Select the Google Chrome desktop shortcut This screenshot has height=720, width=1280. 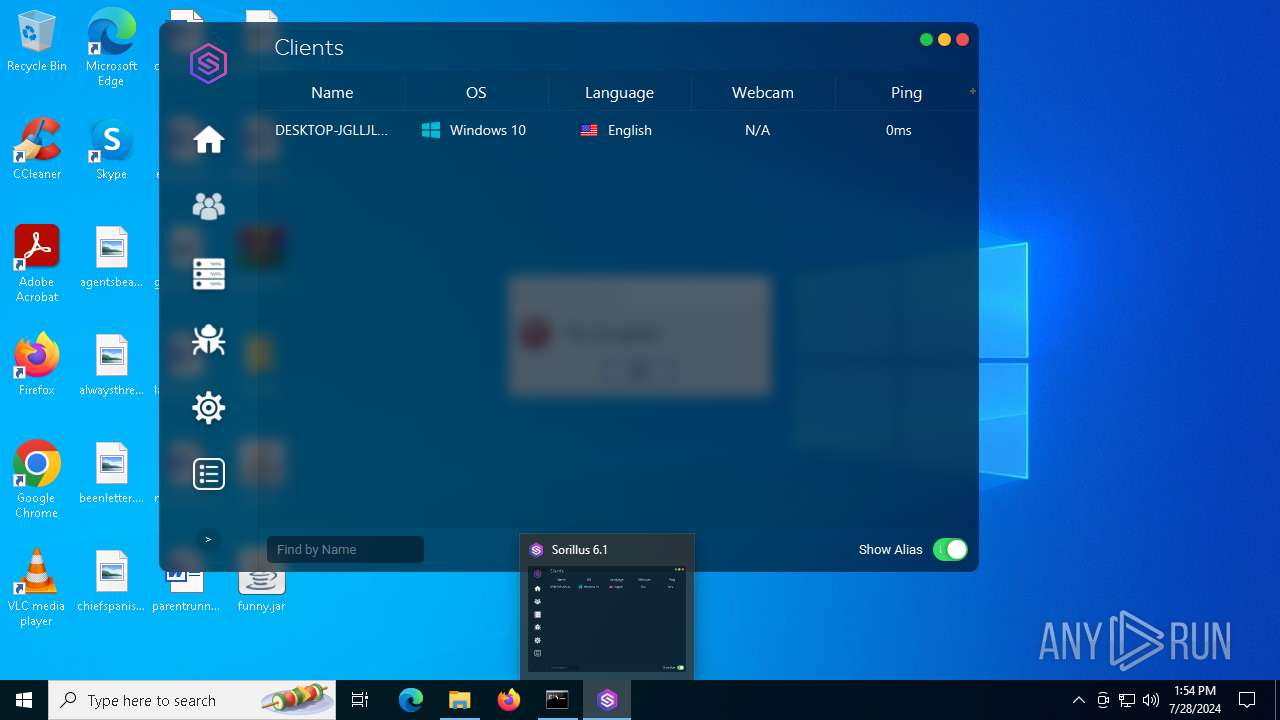[x=37, y=480]
